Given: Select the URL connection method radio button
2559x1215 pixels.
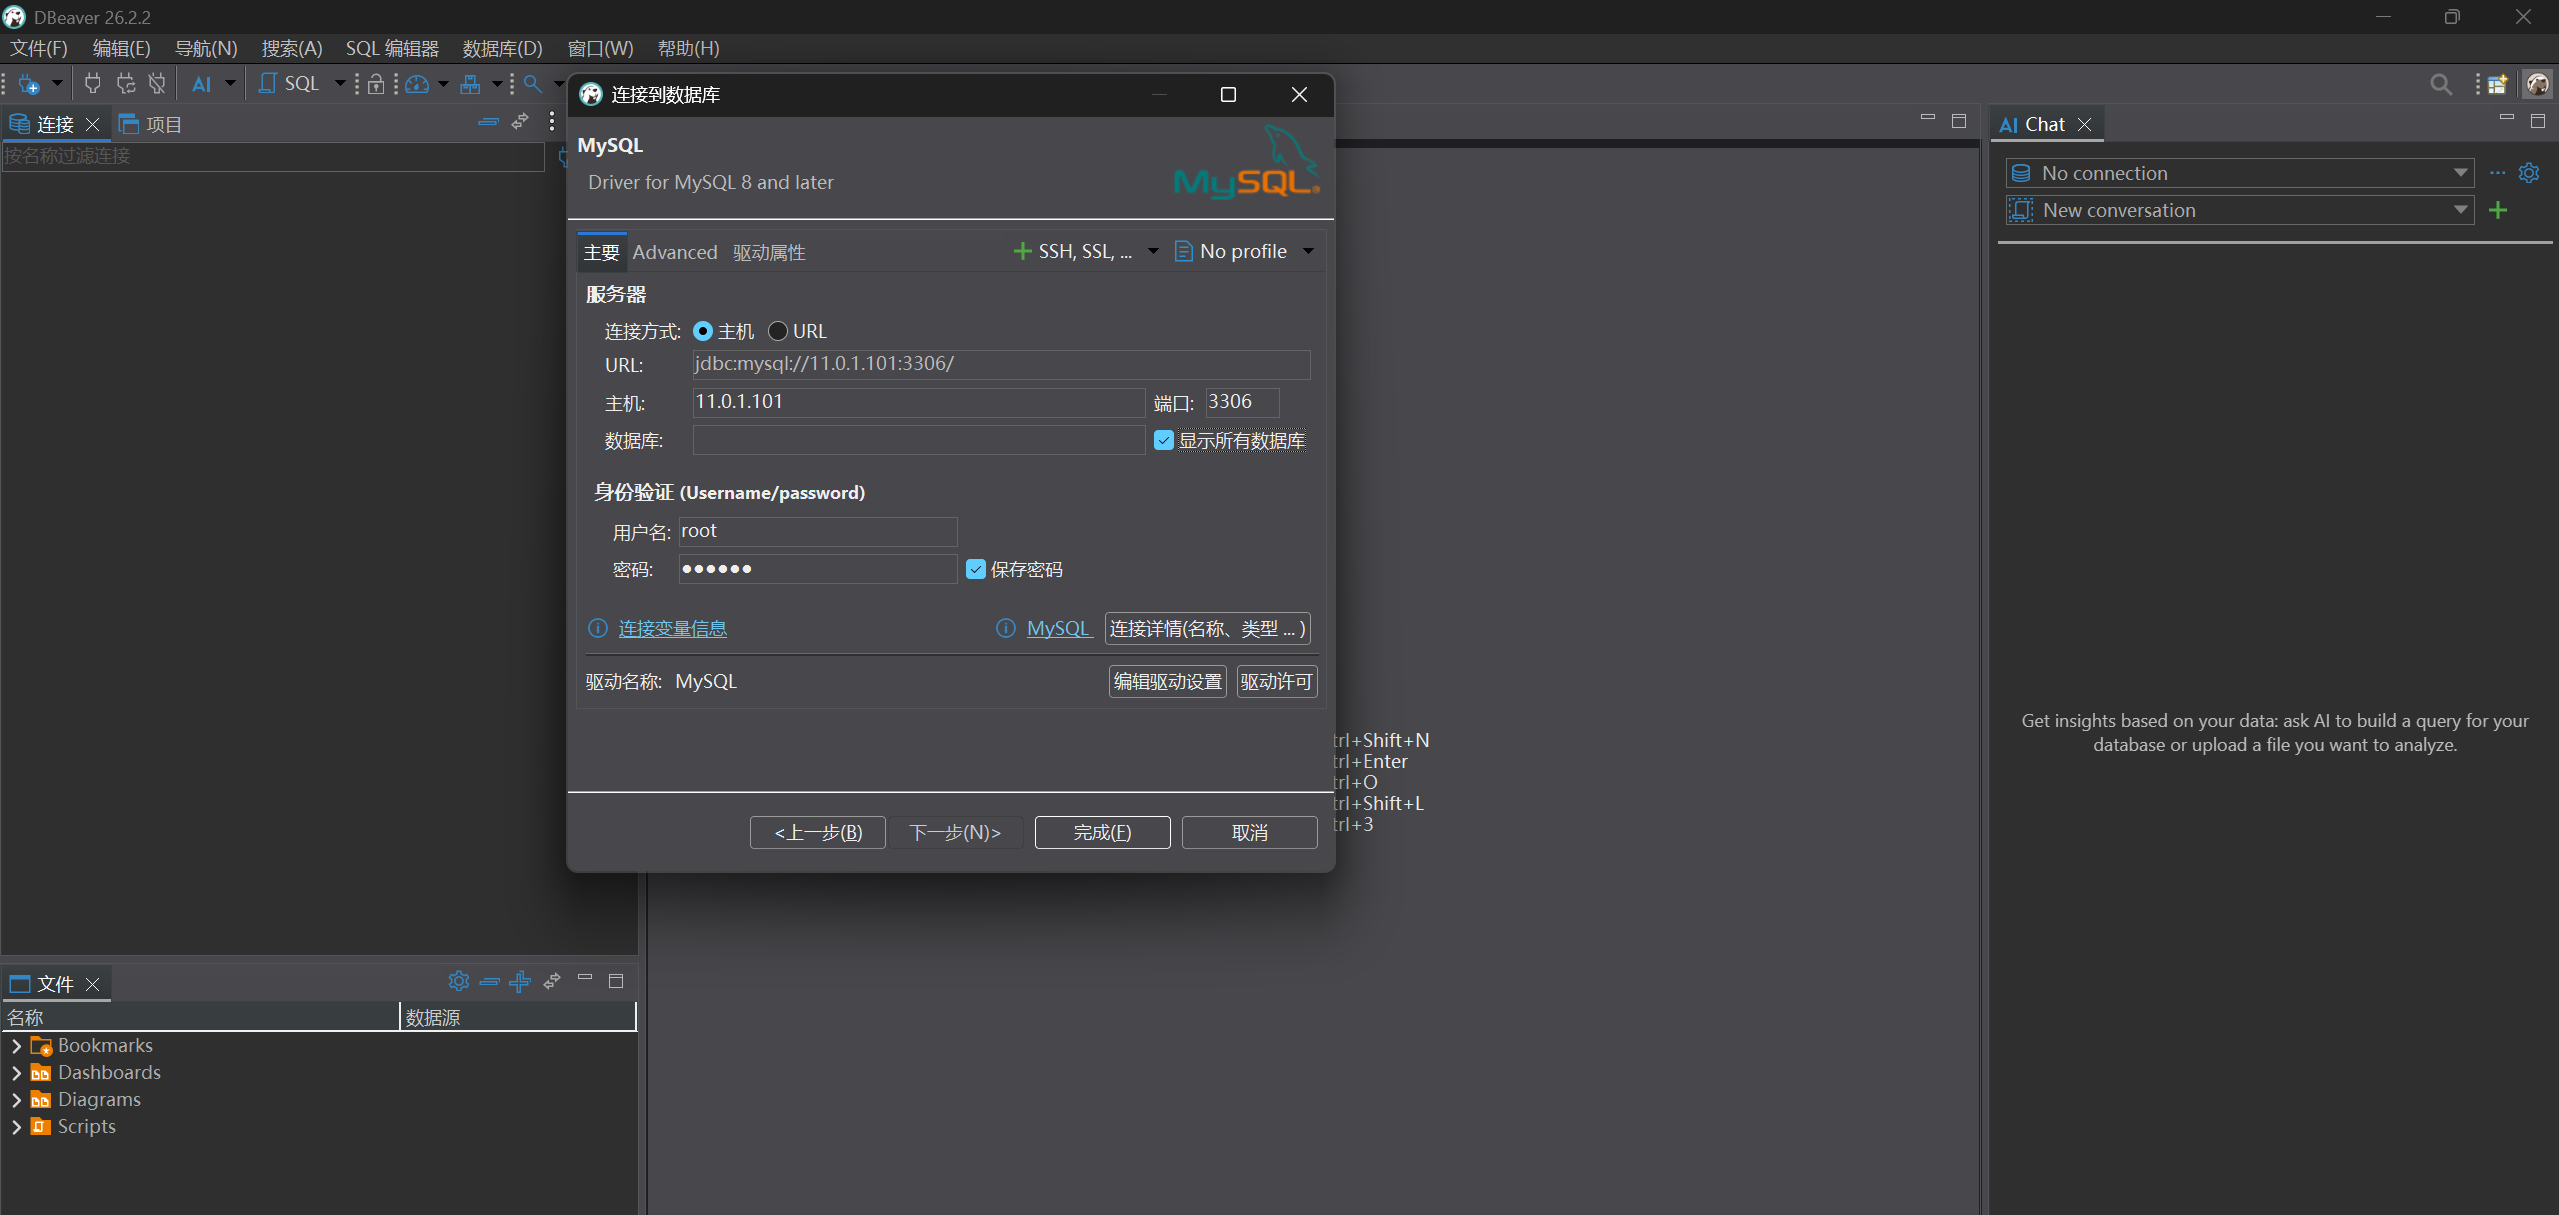Looking at the screenshot, I should tap(778, 331).
